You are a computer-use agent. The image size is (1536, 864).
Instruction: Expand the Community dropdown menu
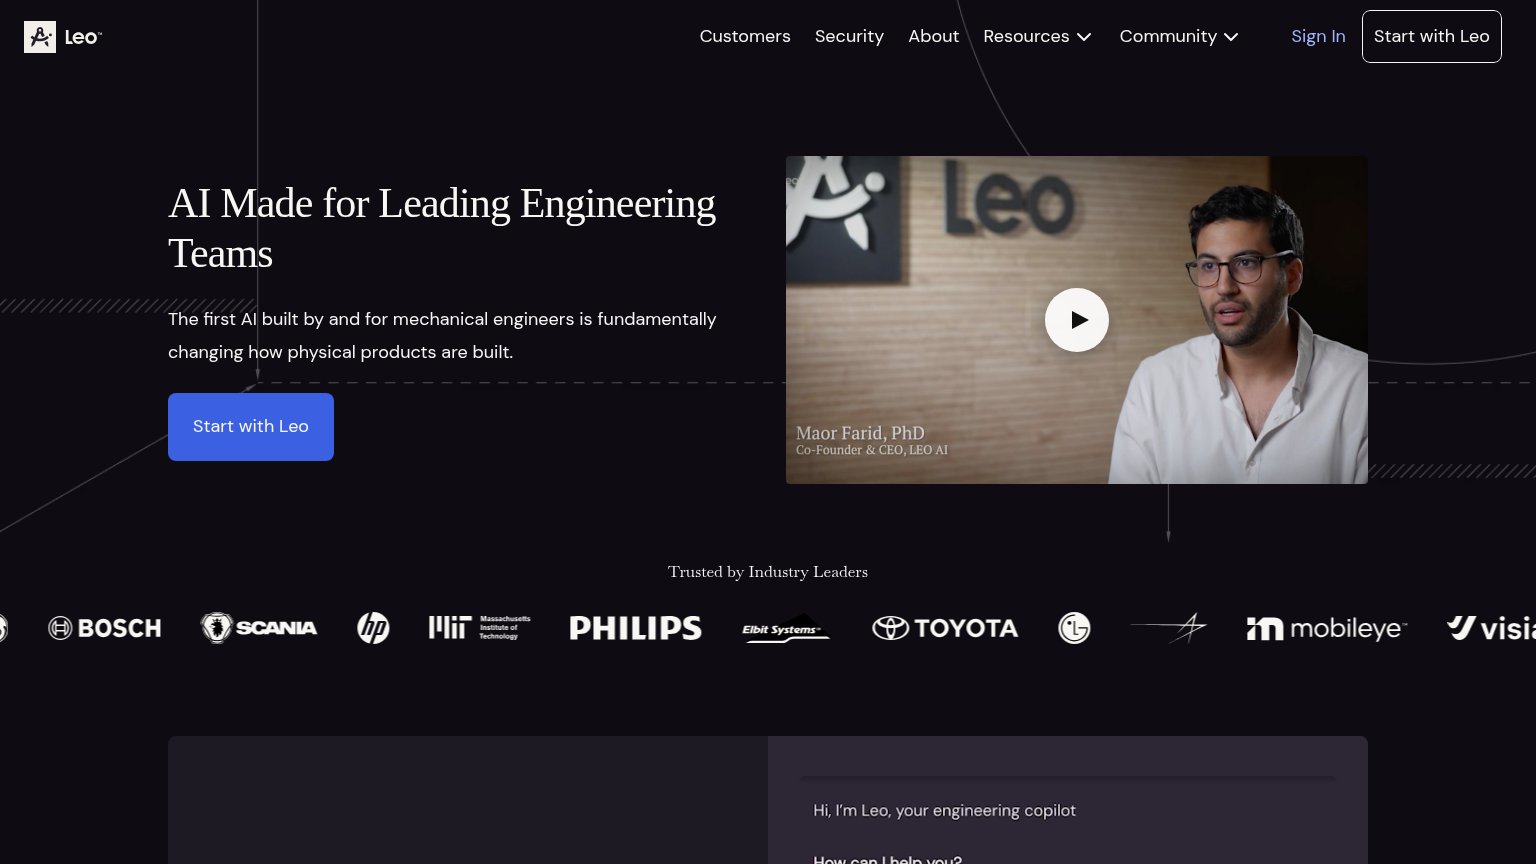1179,36
